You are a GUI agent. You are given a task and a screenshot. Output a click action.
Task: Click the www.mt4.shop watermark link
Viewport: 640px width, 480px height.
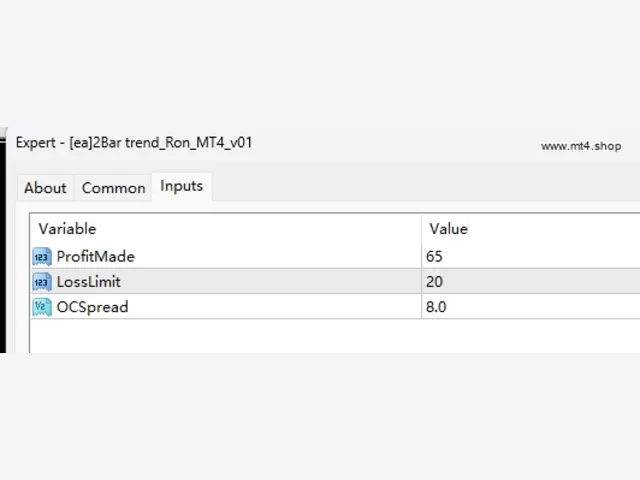(581, 146)
